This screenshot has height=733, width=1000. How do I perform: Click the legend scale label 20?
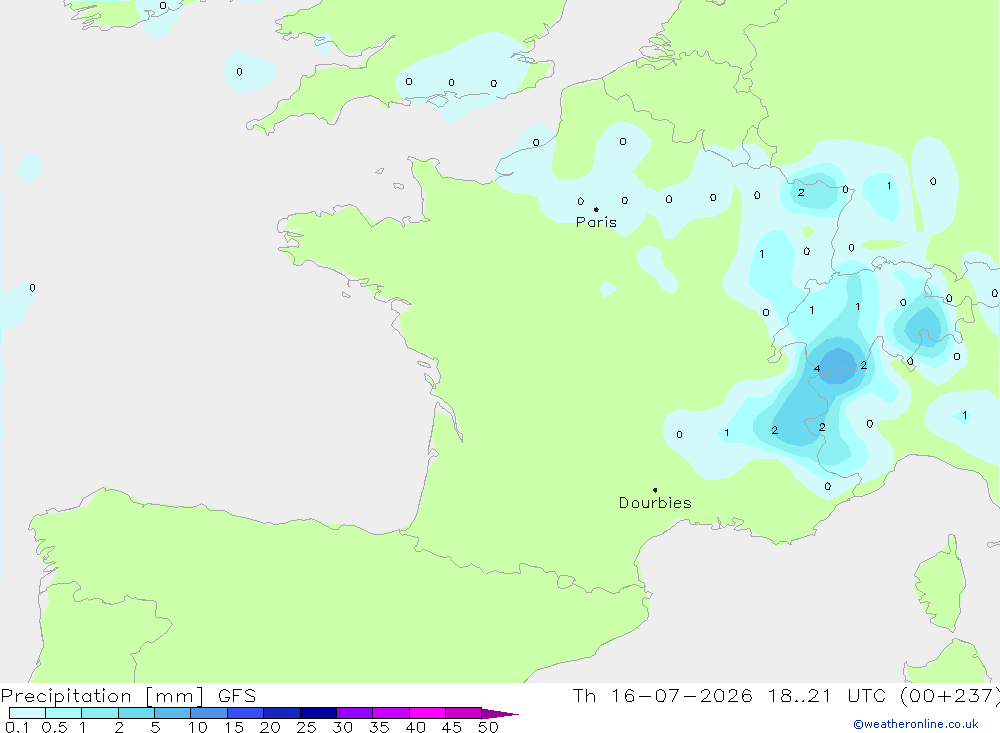(270, 727)
